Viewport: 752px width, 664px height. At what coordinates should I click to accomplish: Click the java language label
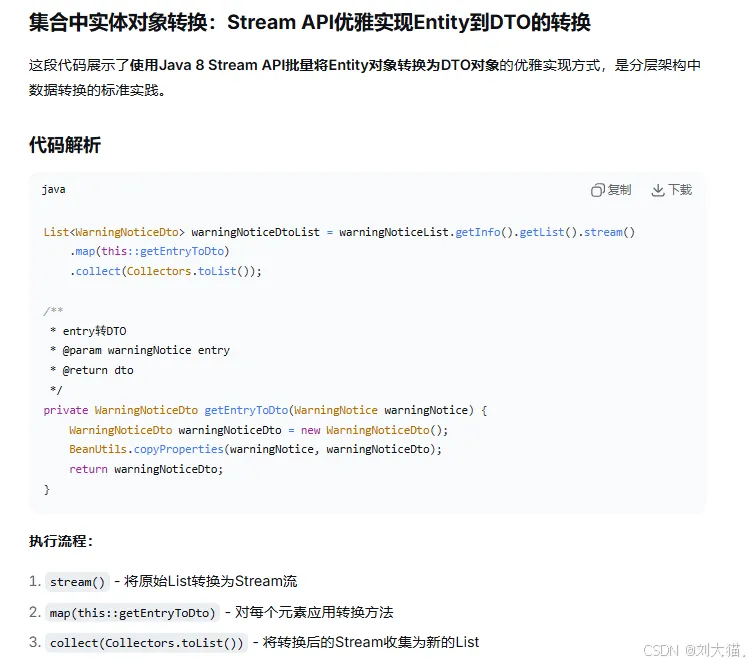pyautogui.click(x=53, y=189)
